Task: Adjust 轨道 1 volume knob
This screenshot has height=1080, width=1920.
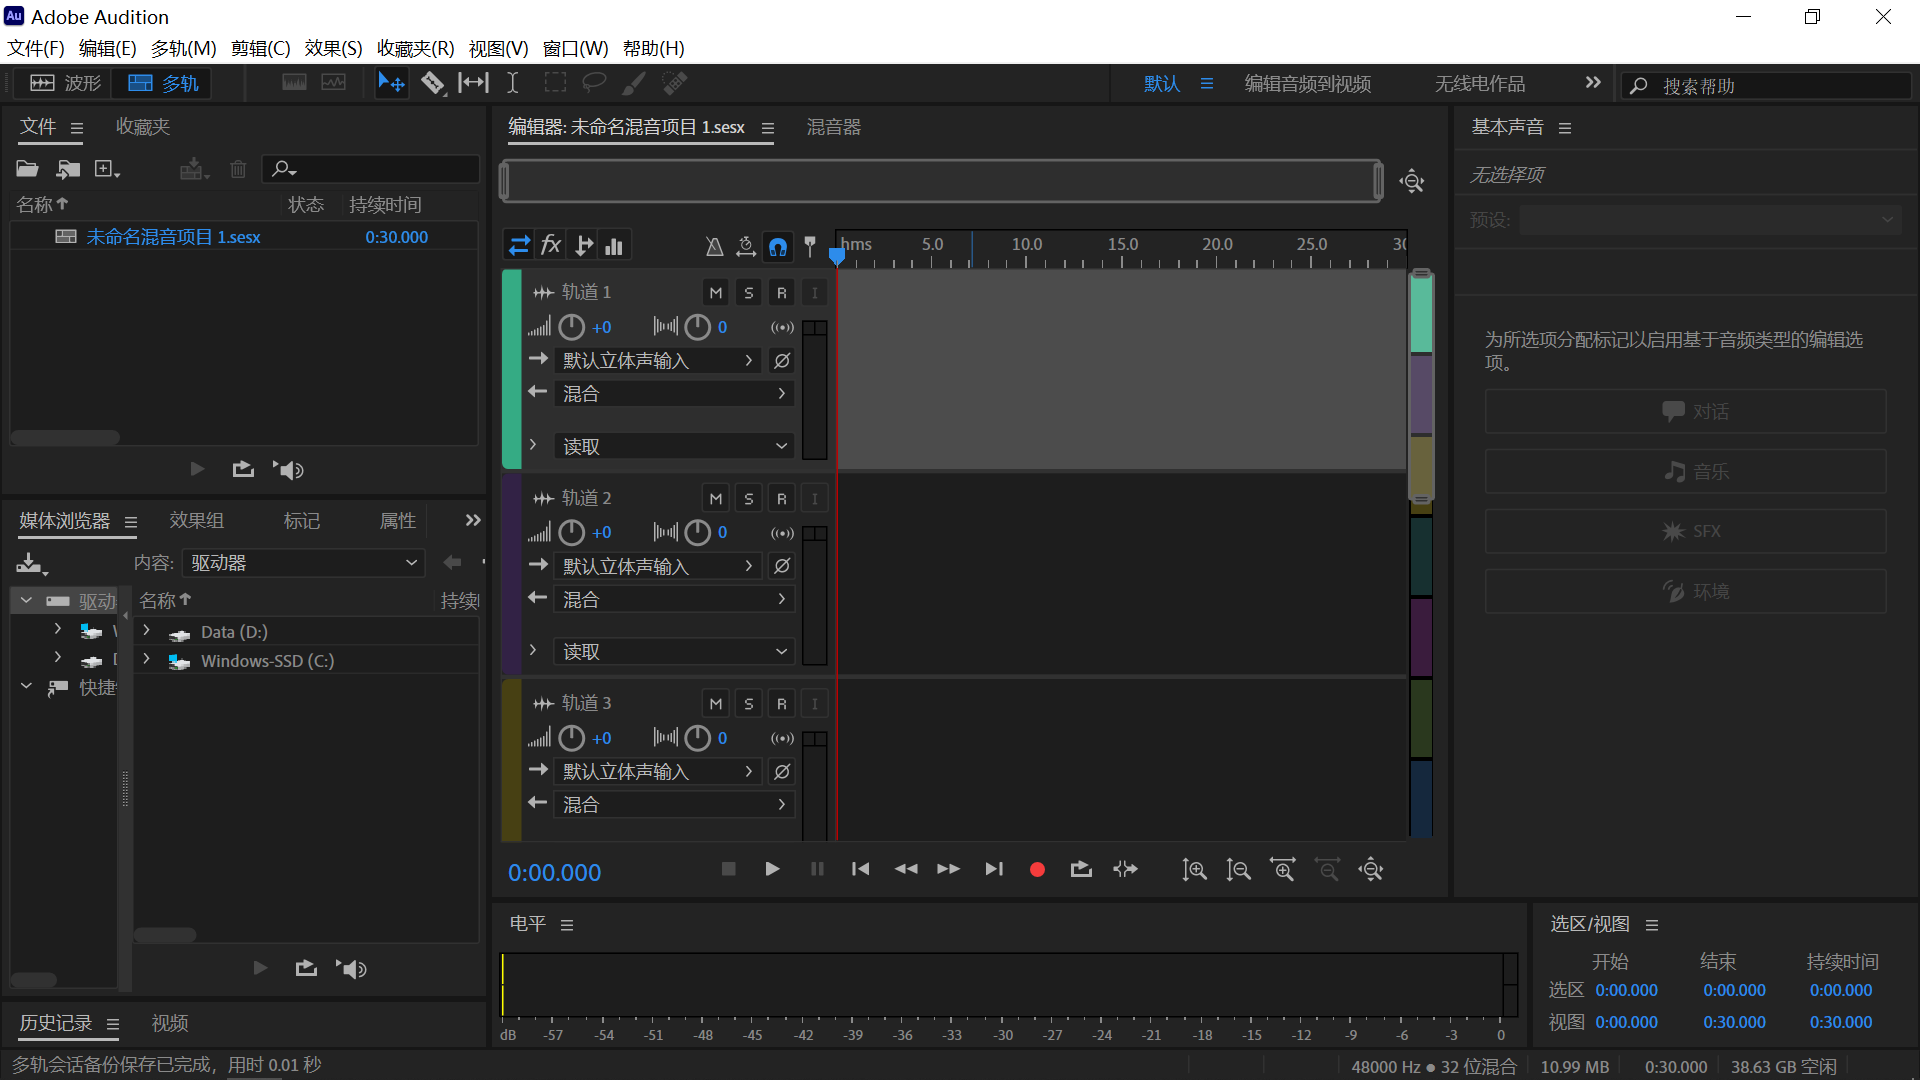Action: 571,327
